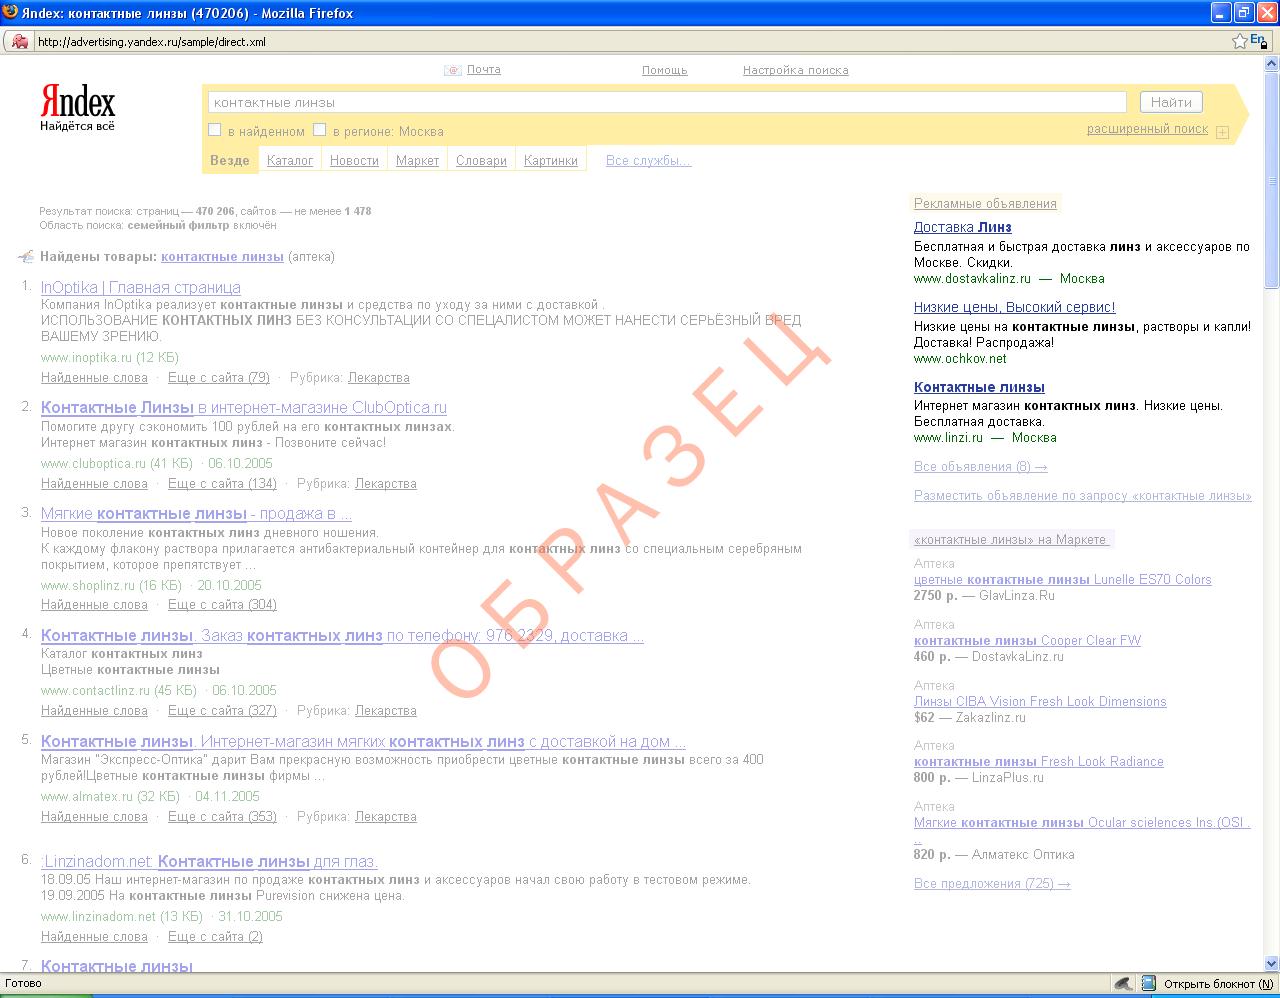Click the mail envelope icon next to Почта
The width and height of the screenshot is (1280, 998).
click(x=452, y=70)
